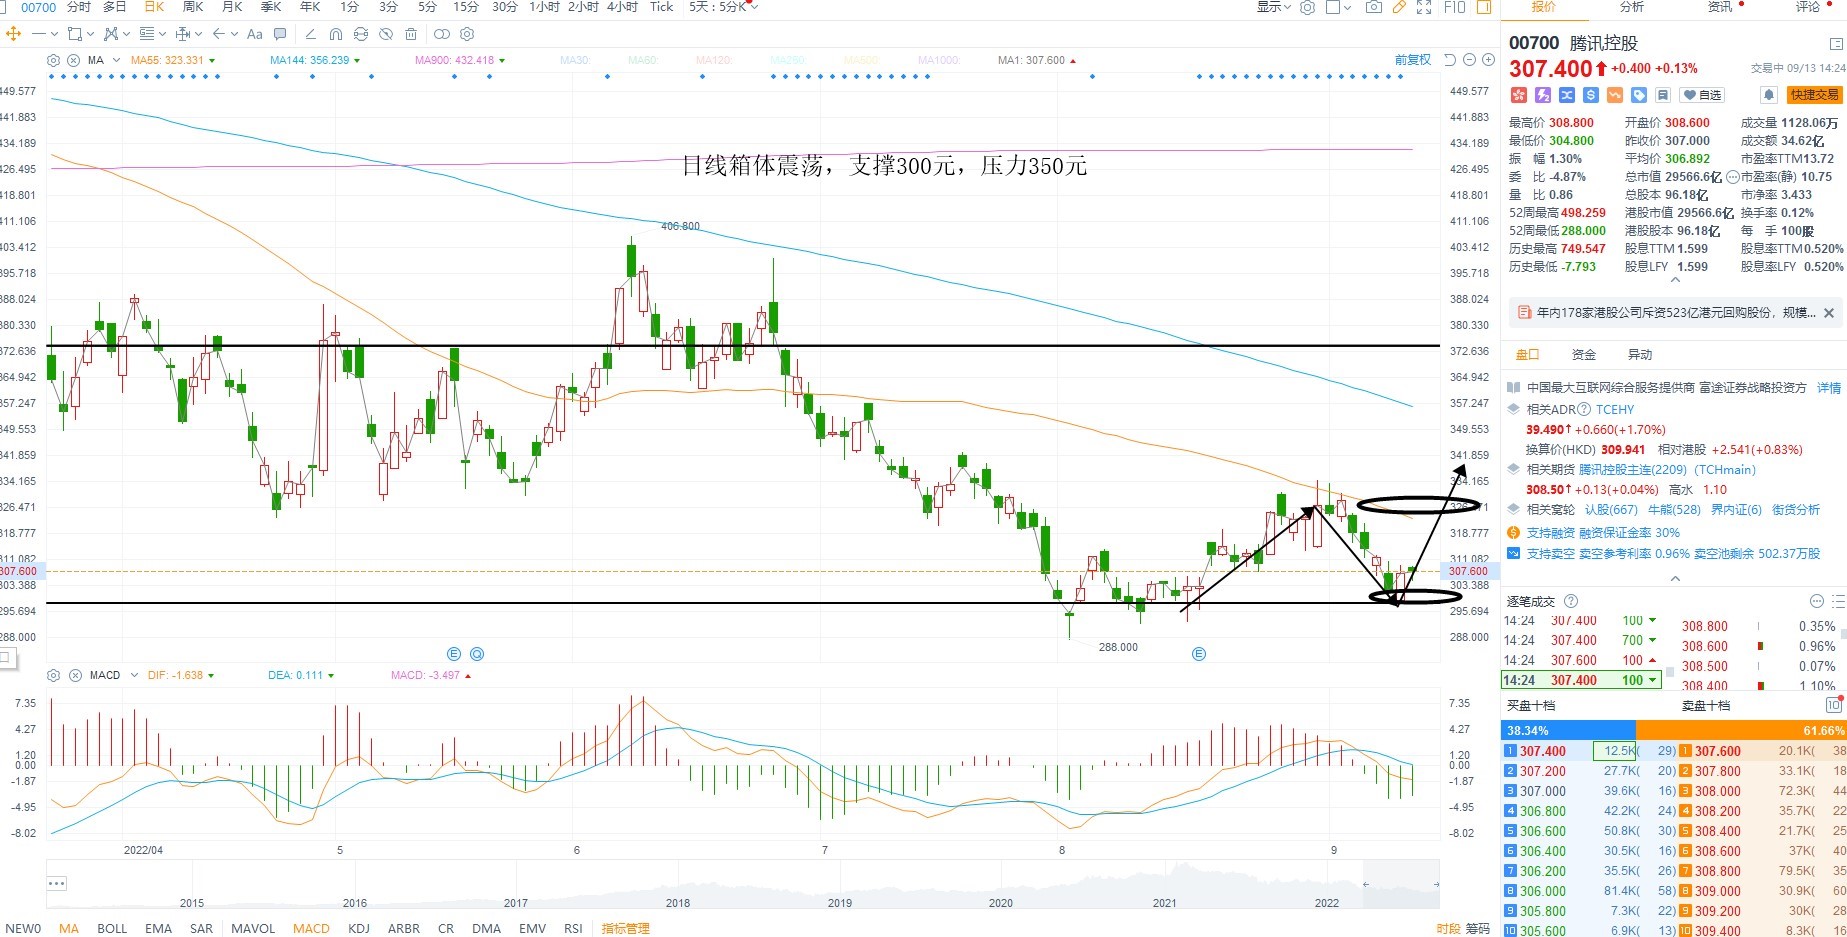Set a price alert bell
Viewport: 1847px width, 937px height.
pyautogui.click(x=1769, y=95)
